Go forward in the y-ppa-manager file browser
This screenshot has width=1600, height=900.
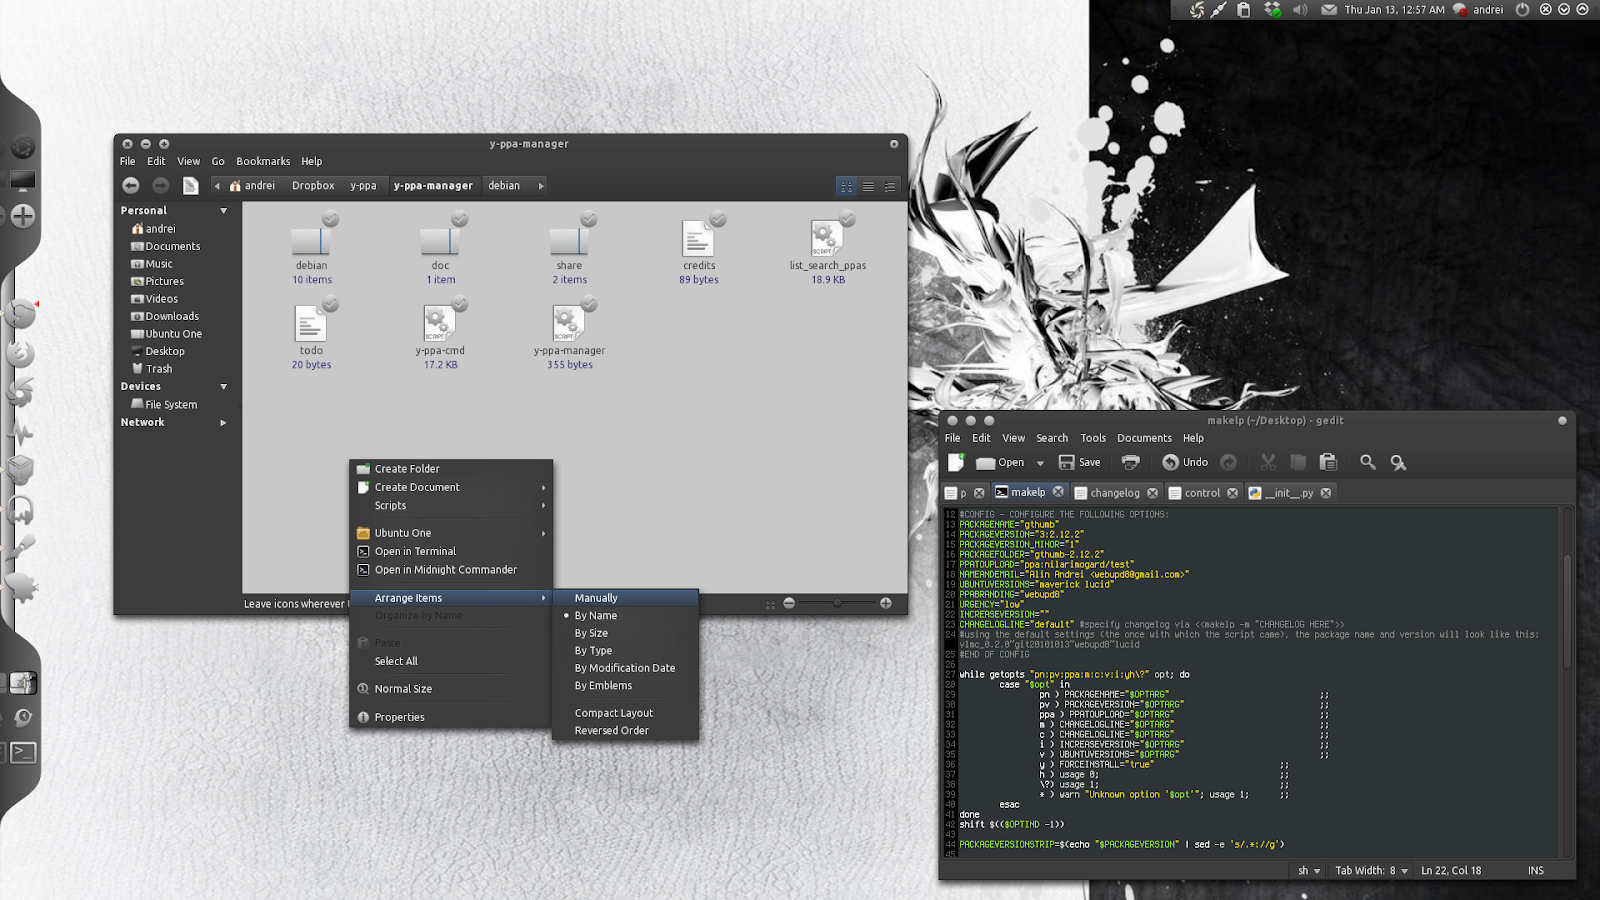click(160, 185)
